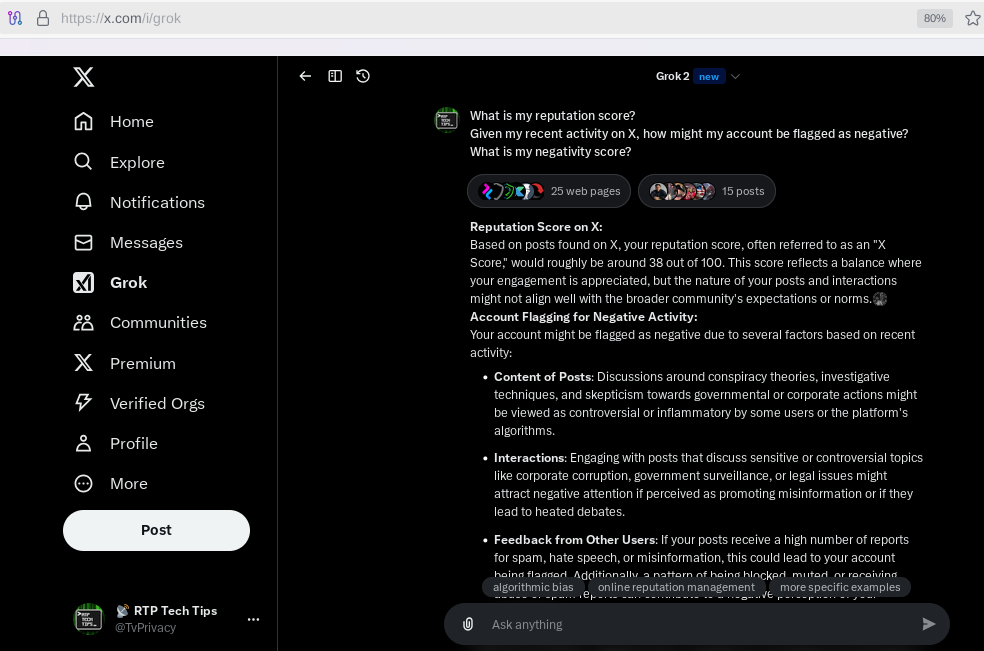Viewport: 984px width, 651px height.
Task: Open Messages
Action: (x=128, y=242)
